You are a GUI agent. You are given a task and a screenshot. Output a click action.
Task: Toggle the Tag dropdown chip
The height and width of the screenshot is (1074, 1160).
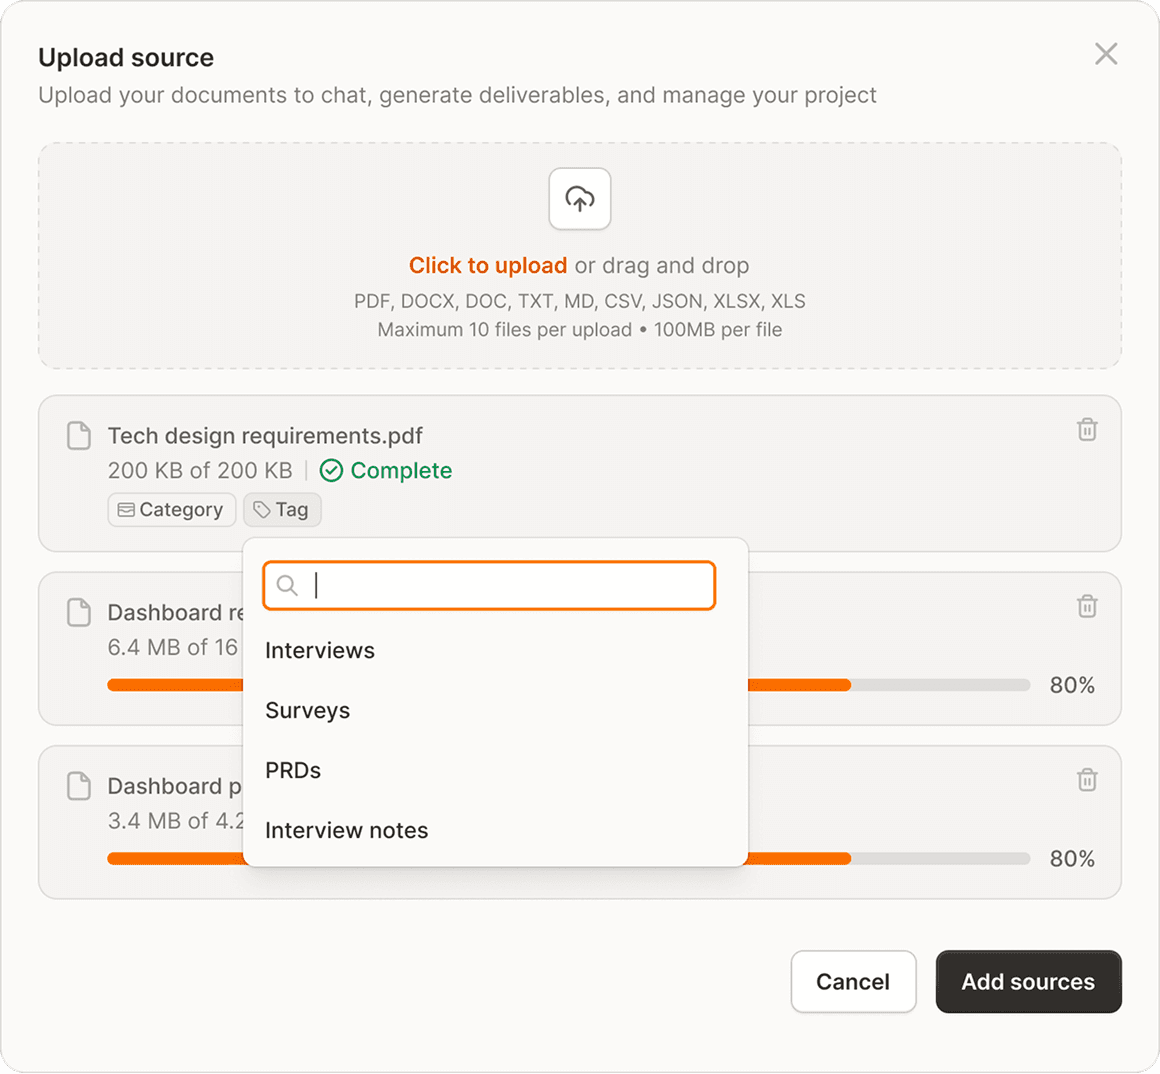tap(282, 510)
